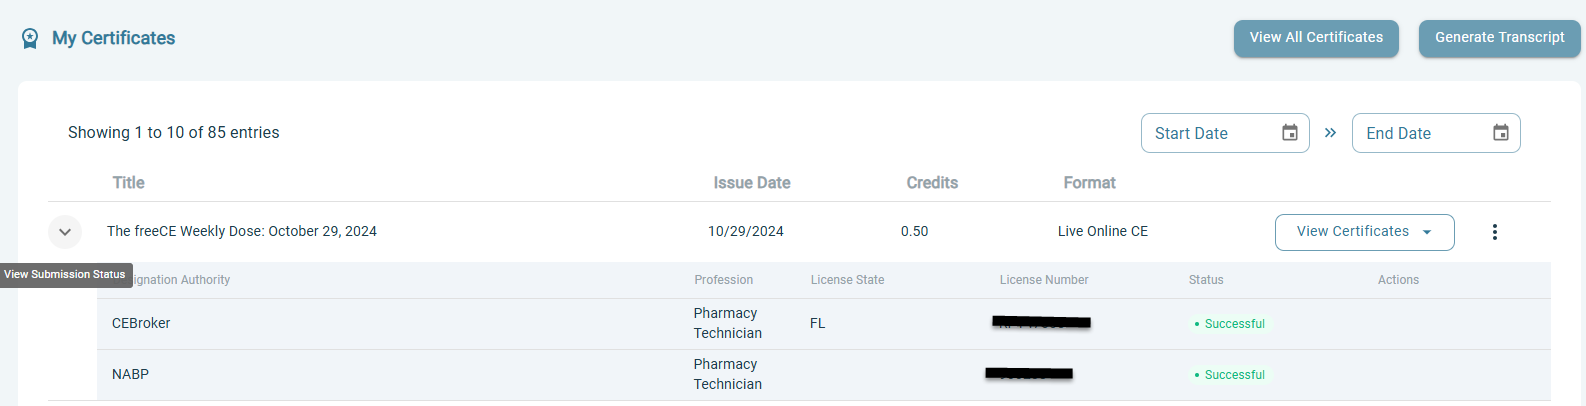Click the caret arrow on View Certificates
This screenshot has width=1586, height=406.
(x=1427, y=232)
